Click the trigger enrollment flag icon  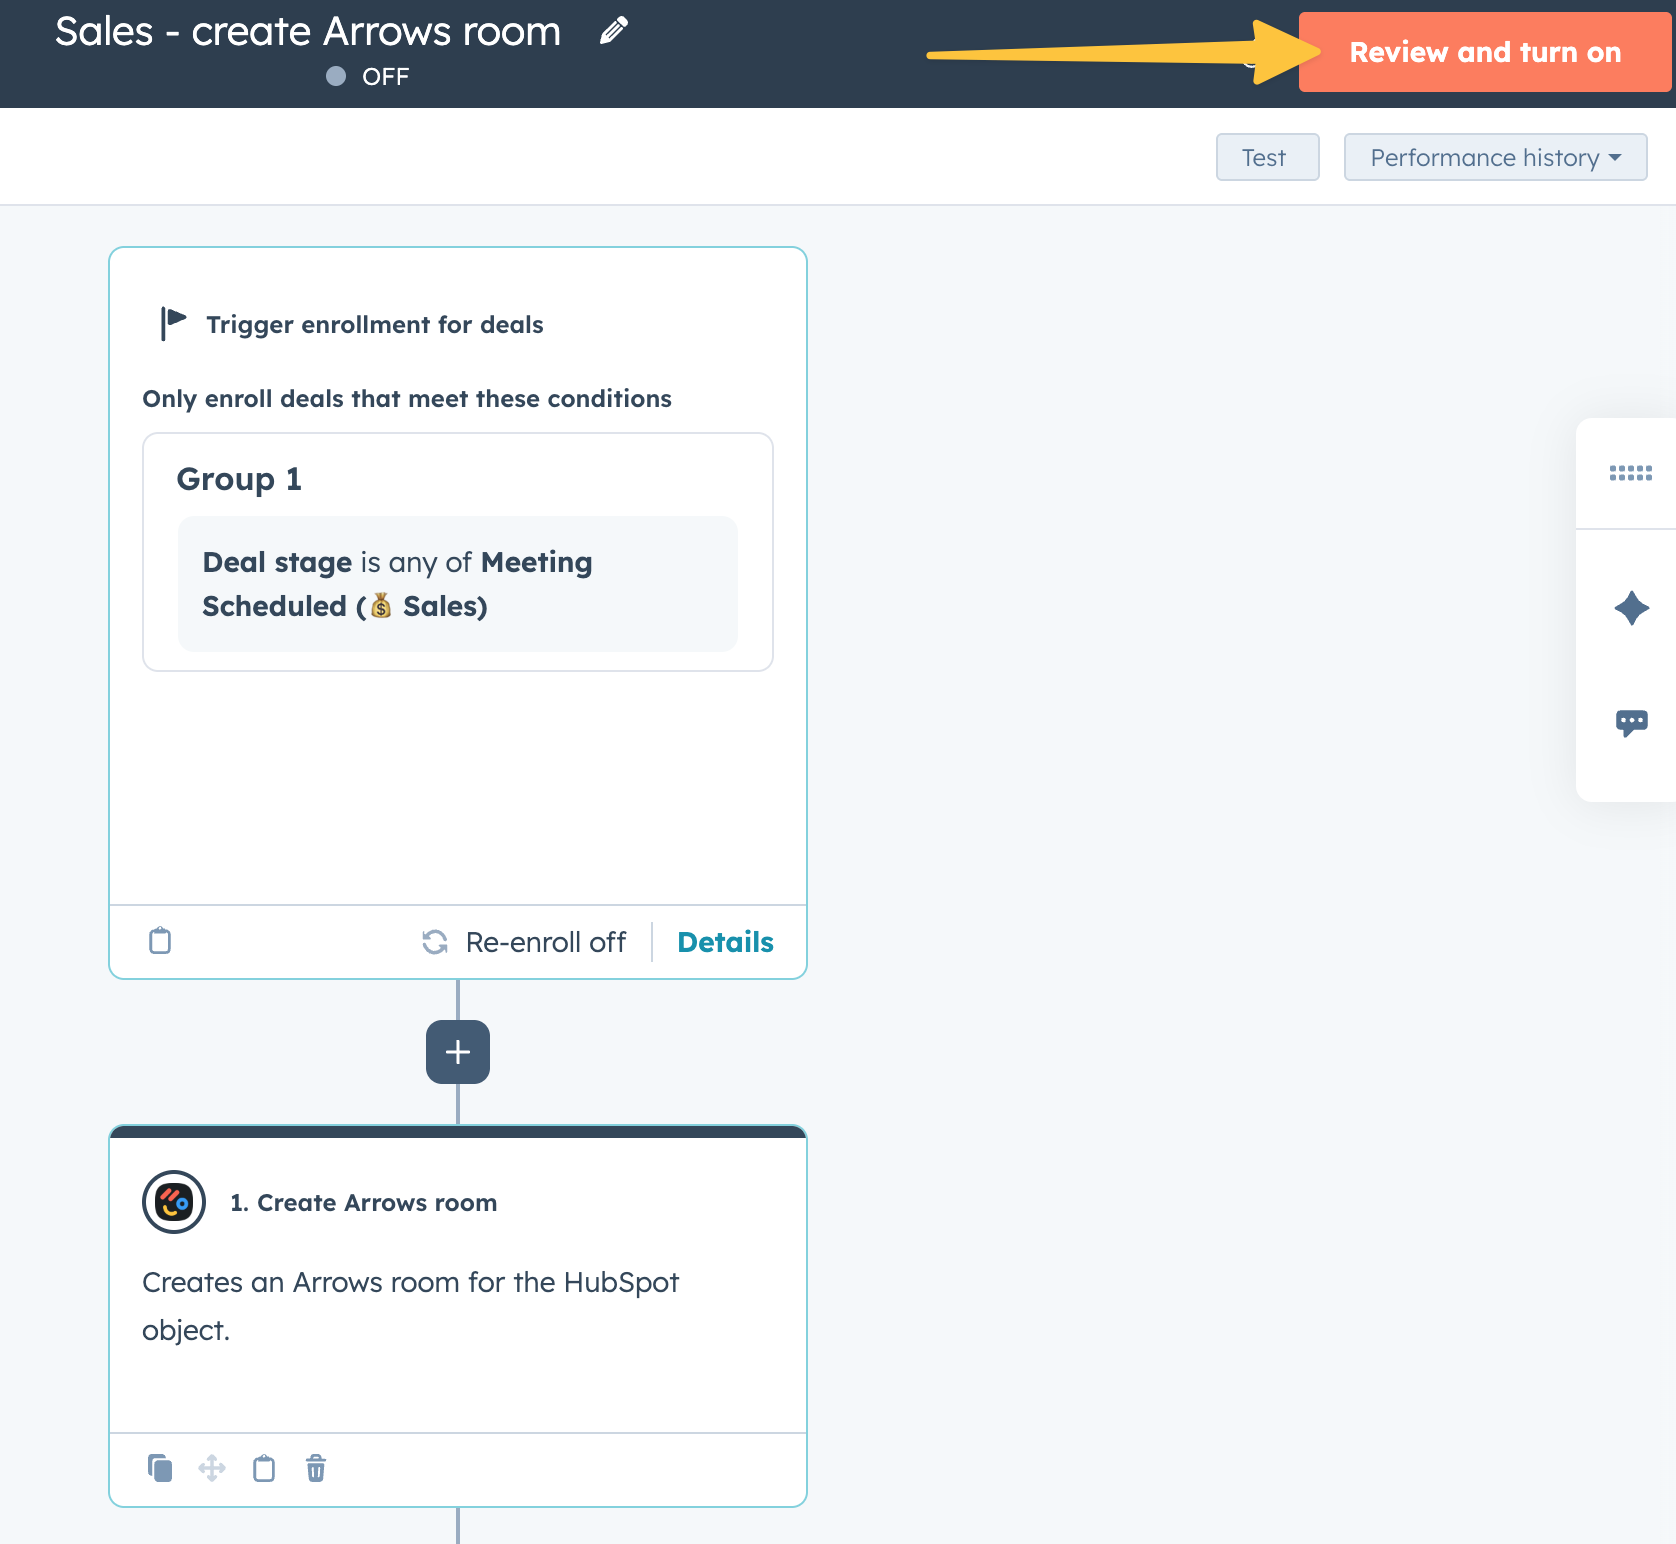point(173,323)
